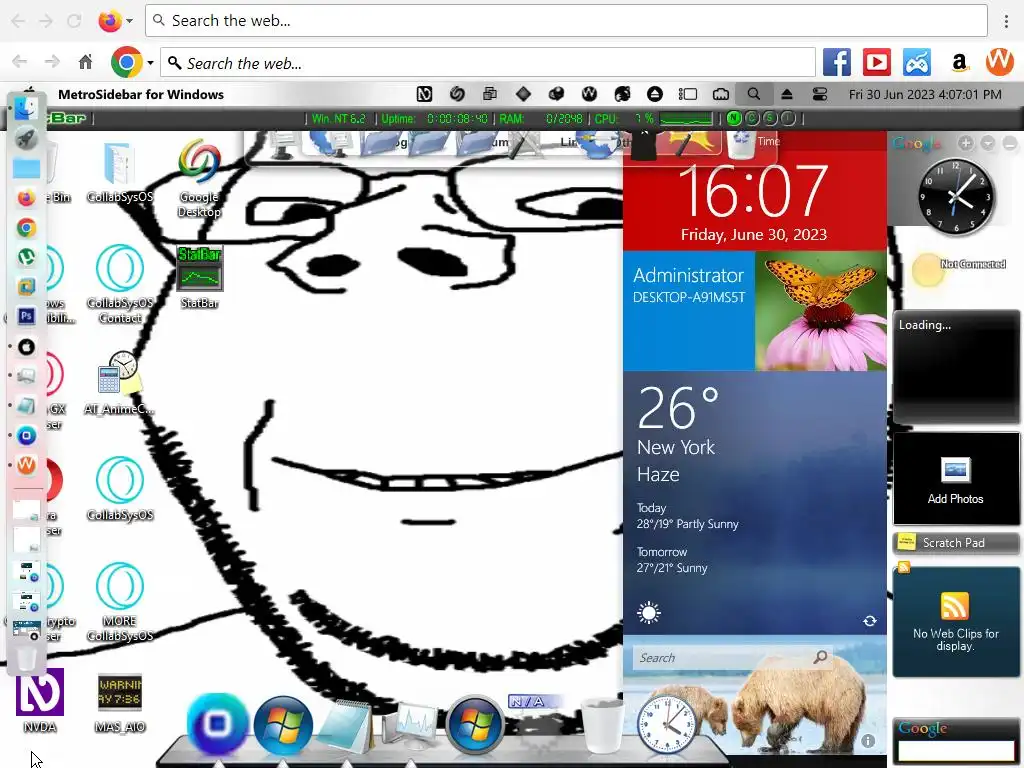
Task: Go to home page via house icon
Action: tap(85, 63)
